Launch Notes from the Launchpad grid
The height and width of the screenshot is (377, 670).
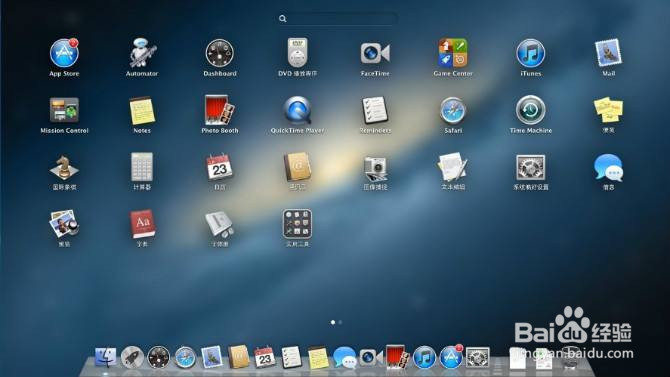click(x=142, y=110)
